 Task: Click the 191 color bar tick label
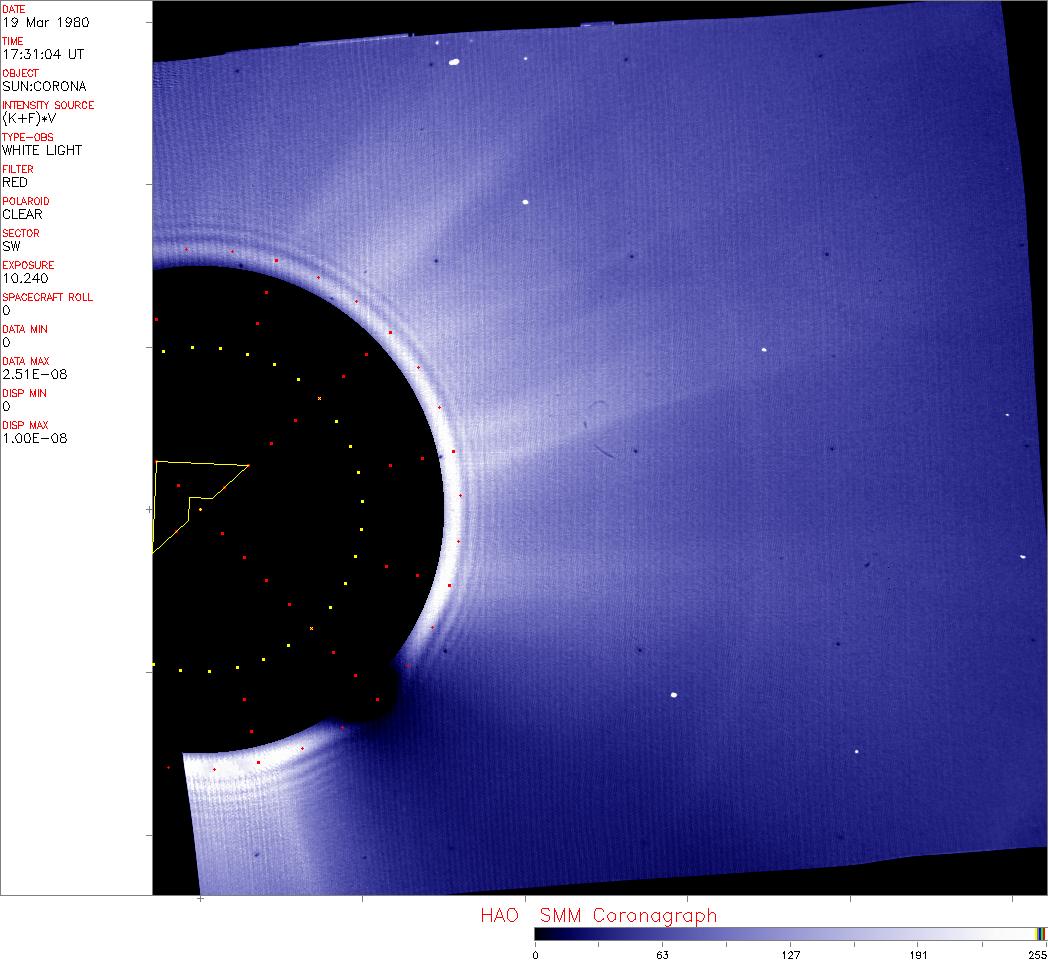918,954
